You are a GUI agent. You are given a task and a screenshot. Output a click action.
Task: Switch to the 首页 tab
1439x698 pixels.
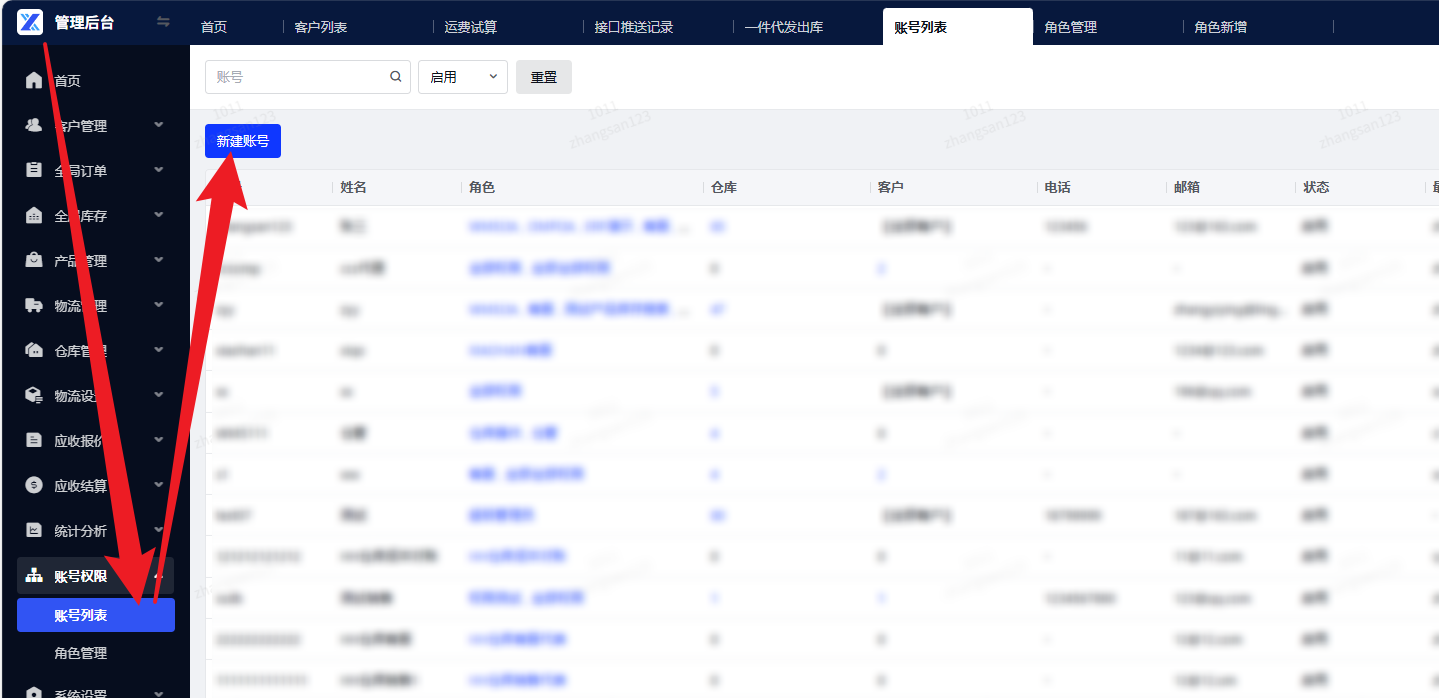[x=214, y=27]
